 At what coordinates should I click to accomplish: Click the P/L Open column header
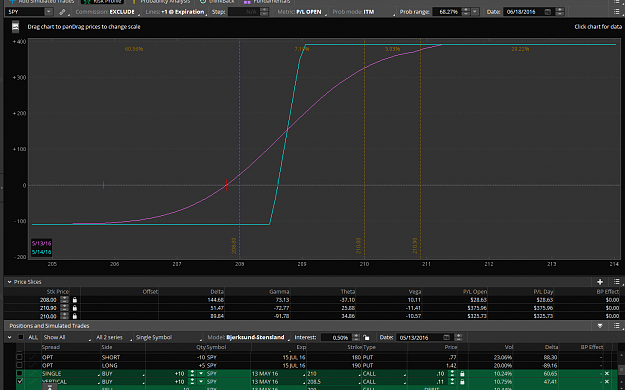tap(475, 292)
